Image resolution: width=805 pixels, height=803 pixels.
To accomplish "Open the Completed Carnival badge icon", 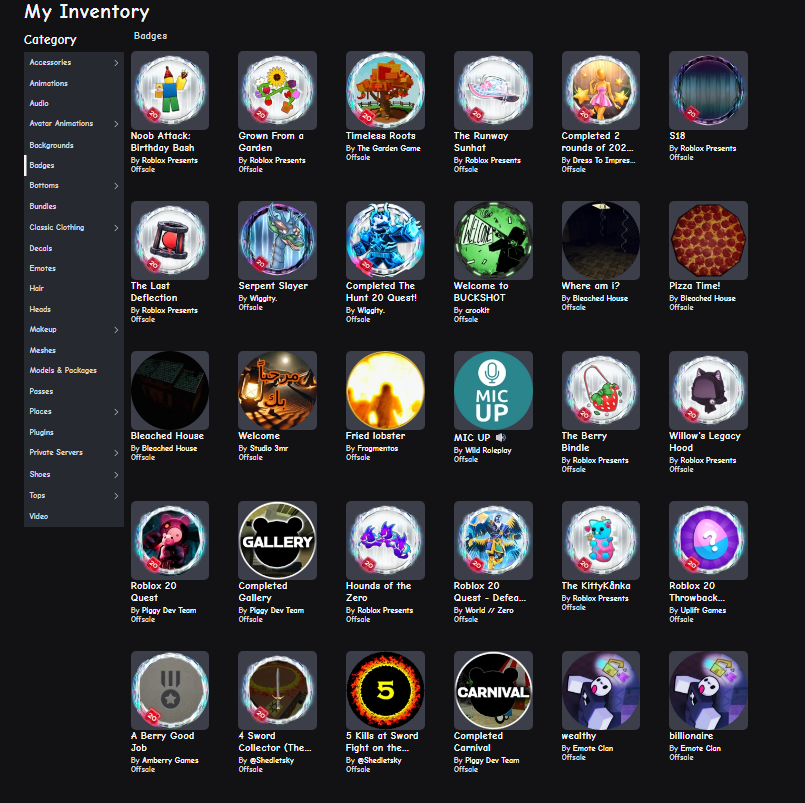I will 493,690.
